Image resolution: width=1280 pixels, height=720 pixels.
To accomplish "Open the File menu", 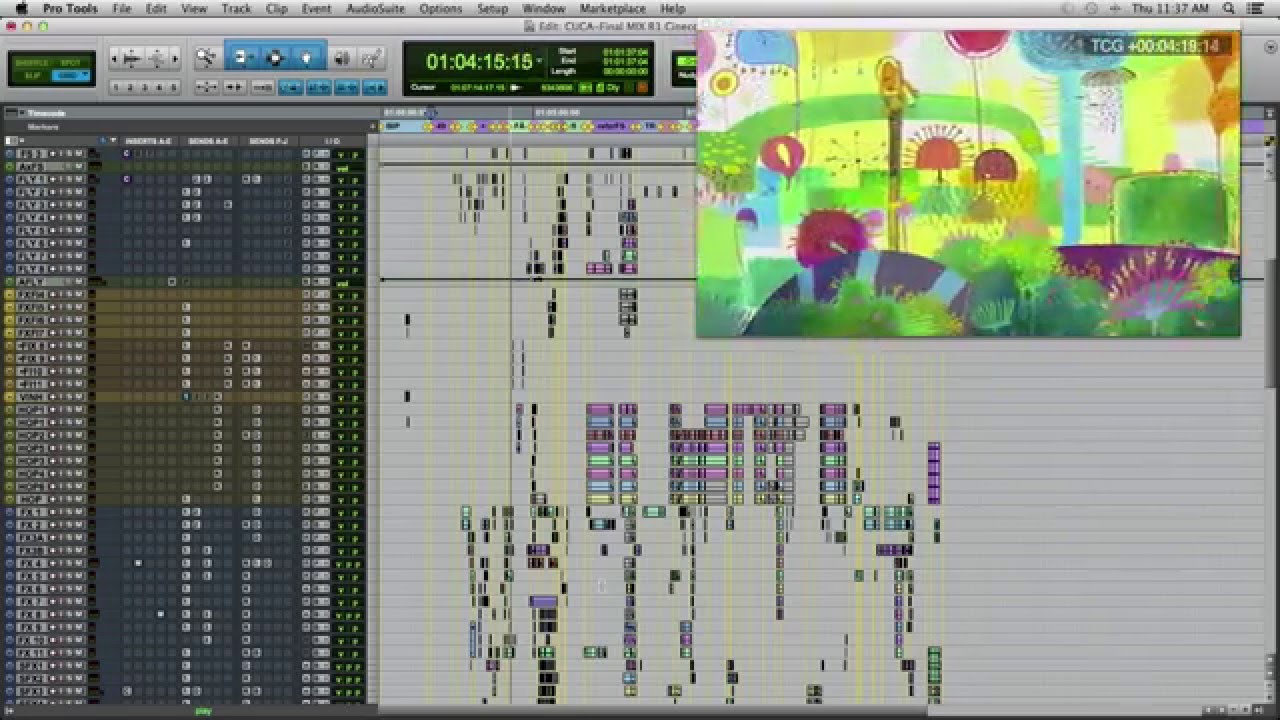I will coord(122,8).
